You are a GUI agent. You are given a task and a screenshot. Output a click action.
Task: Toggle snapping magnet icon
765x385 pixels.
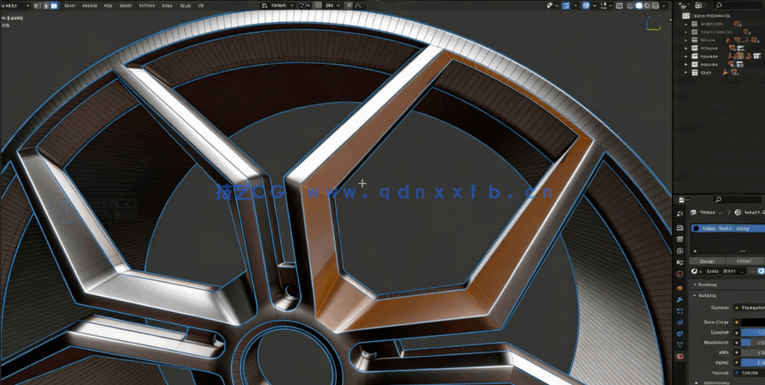pos(317,5)
